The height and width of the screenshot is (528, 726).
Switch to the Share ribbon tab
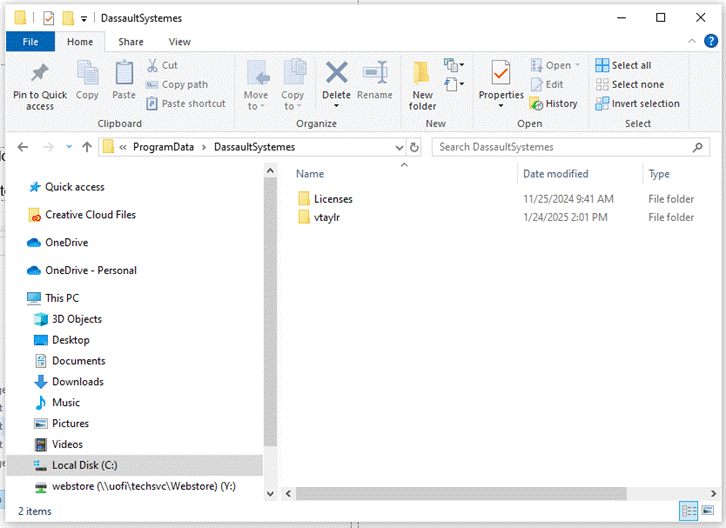point(131,42)
